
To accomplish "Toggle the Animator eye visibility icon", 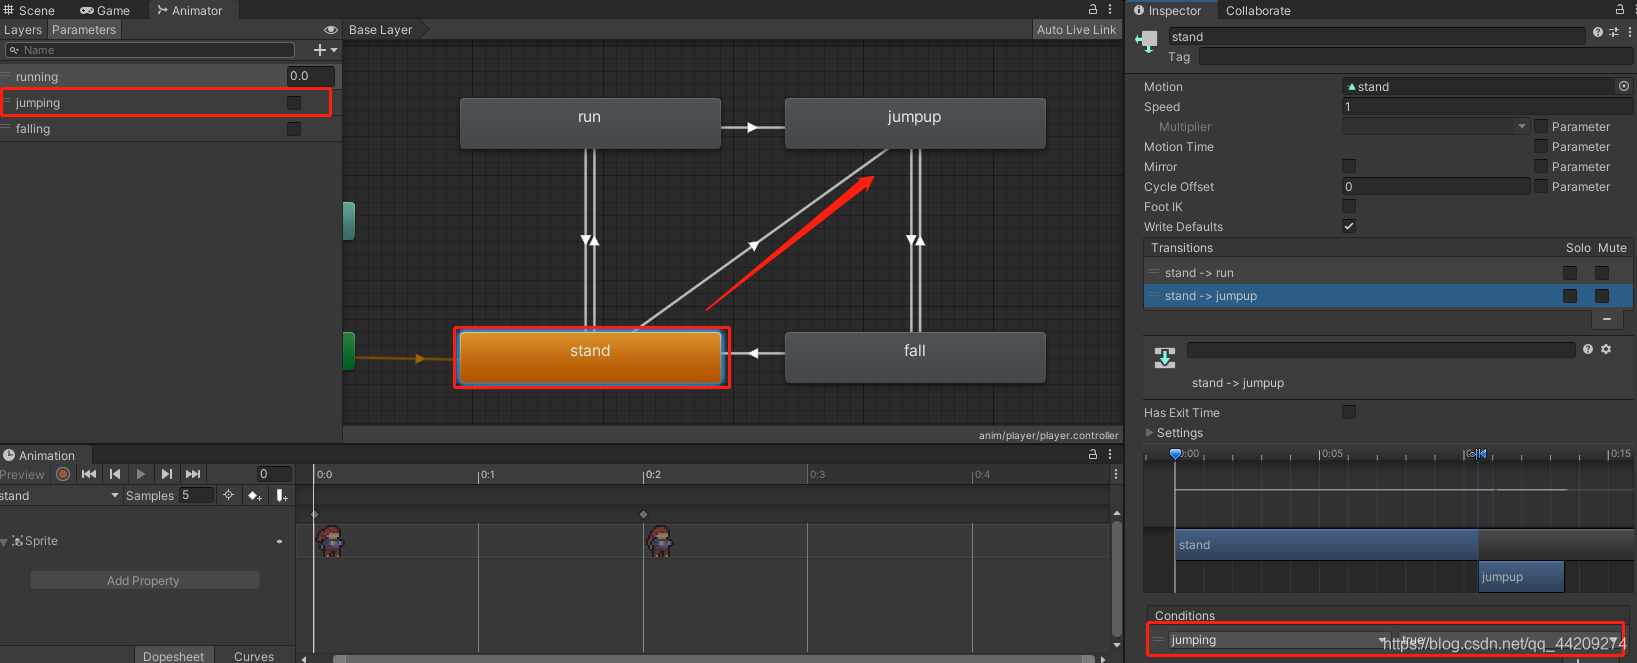I will (x=330, y=30).
